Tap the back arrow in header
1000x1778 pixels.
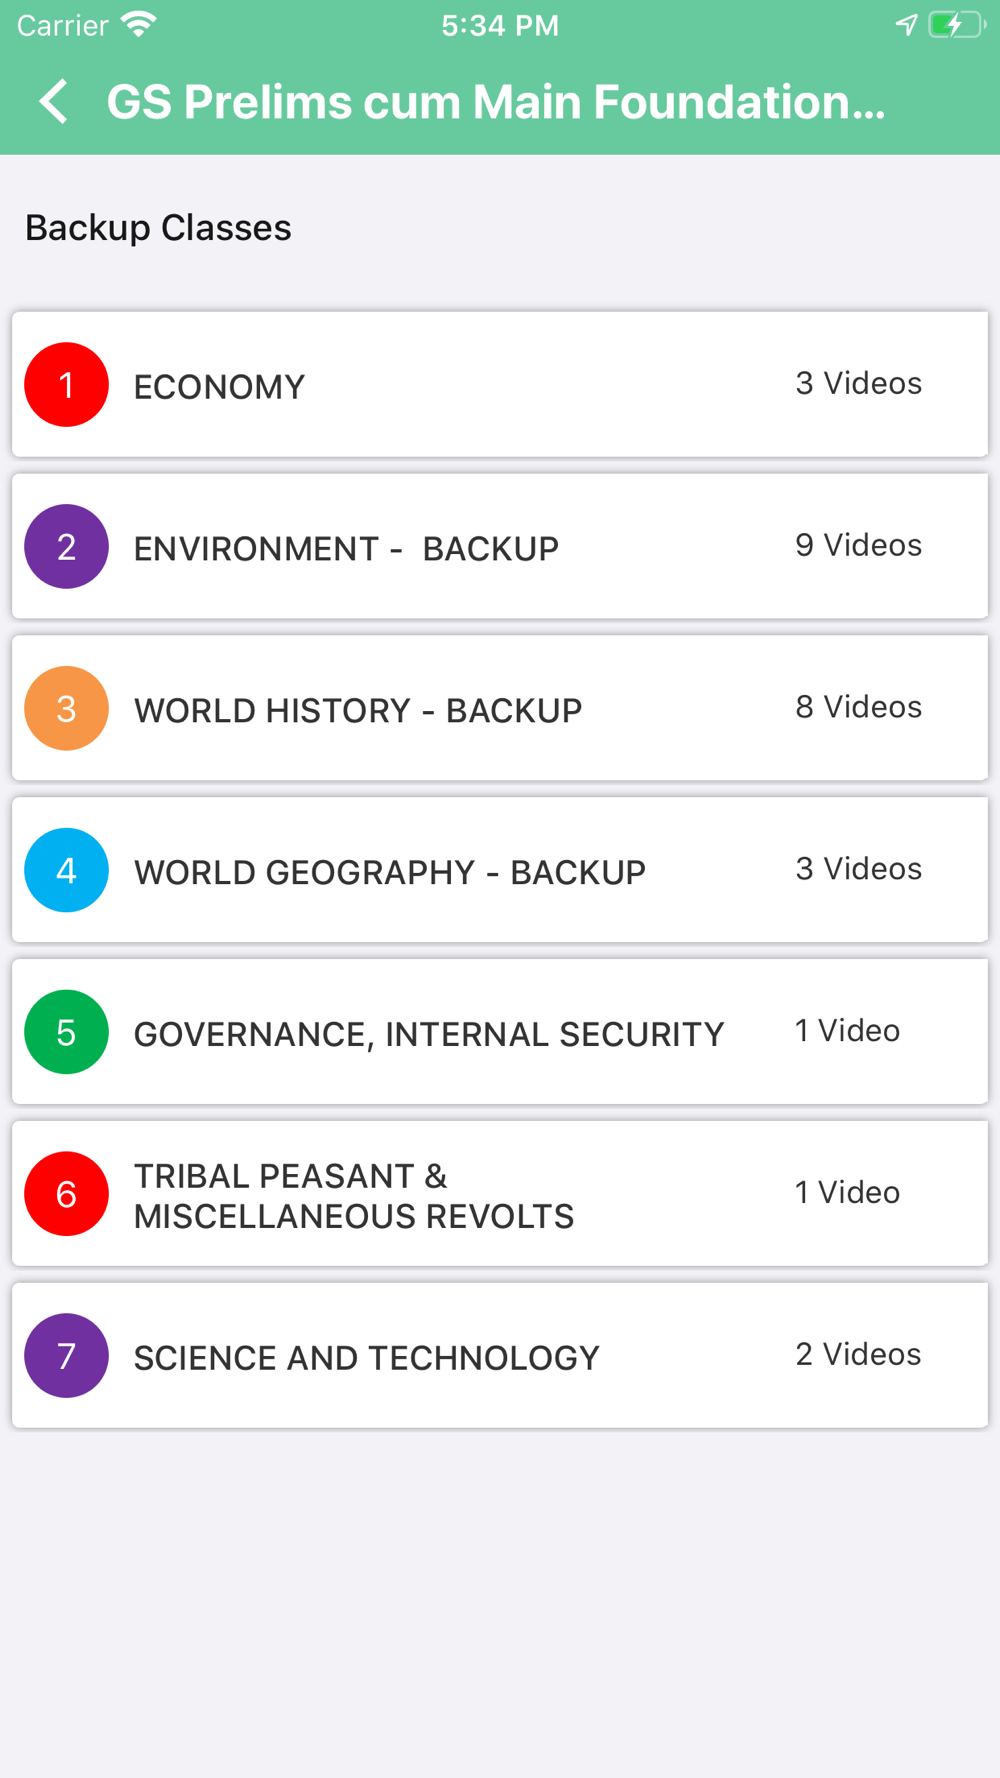coord(54,102)
